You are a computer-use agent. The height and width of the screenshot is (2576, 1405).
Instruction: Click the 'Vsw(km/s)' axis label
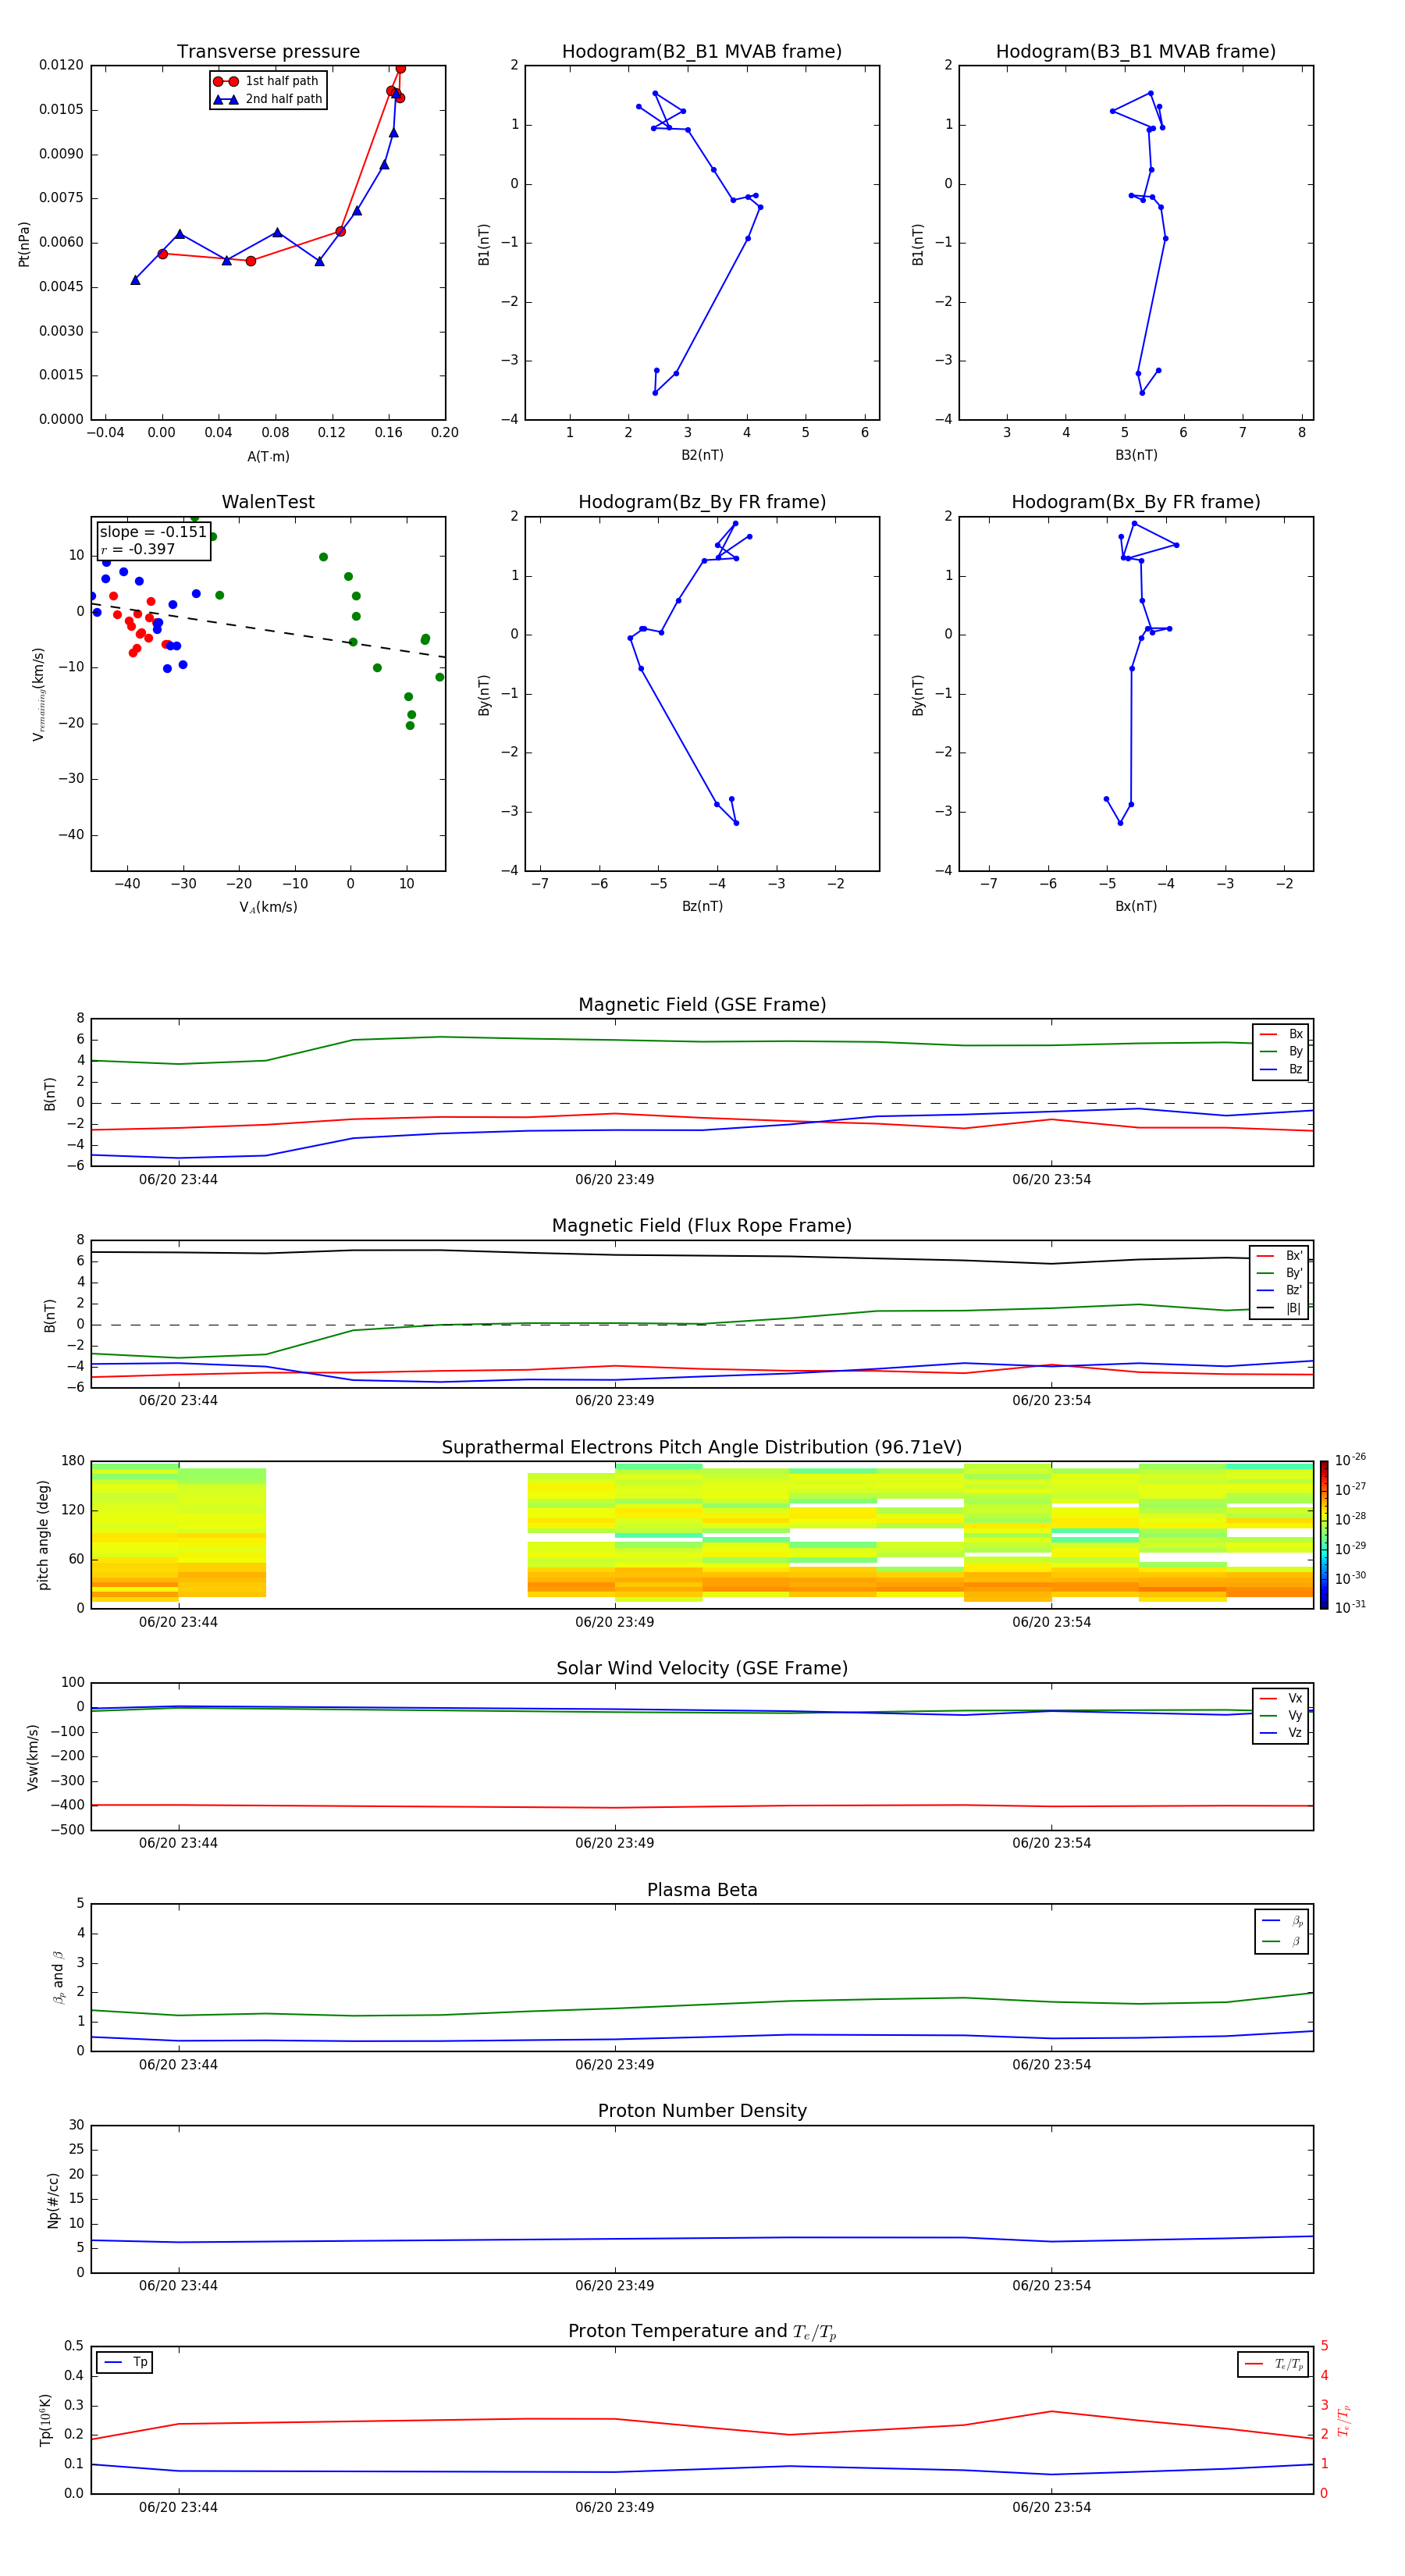click(x=33, y=1757)
